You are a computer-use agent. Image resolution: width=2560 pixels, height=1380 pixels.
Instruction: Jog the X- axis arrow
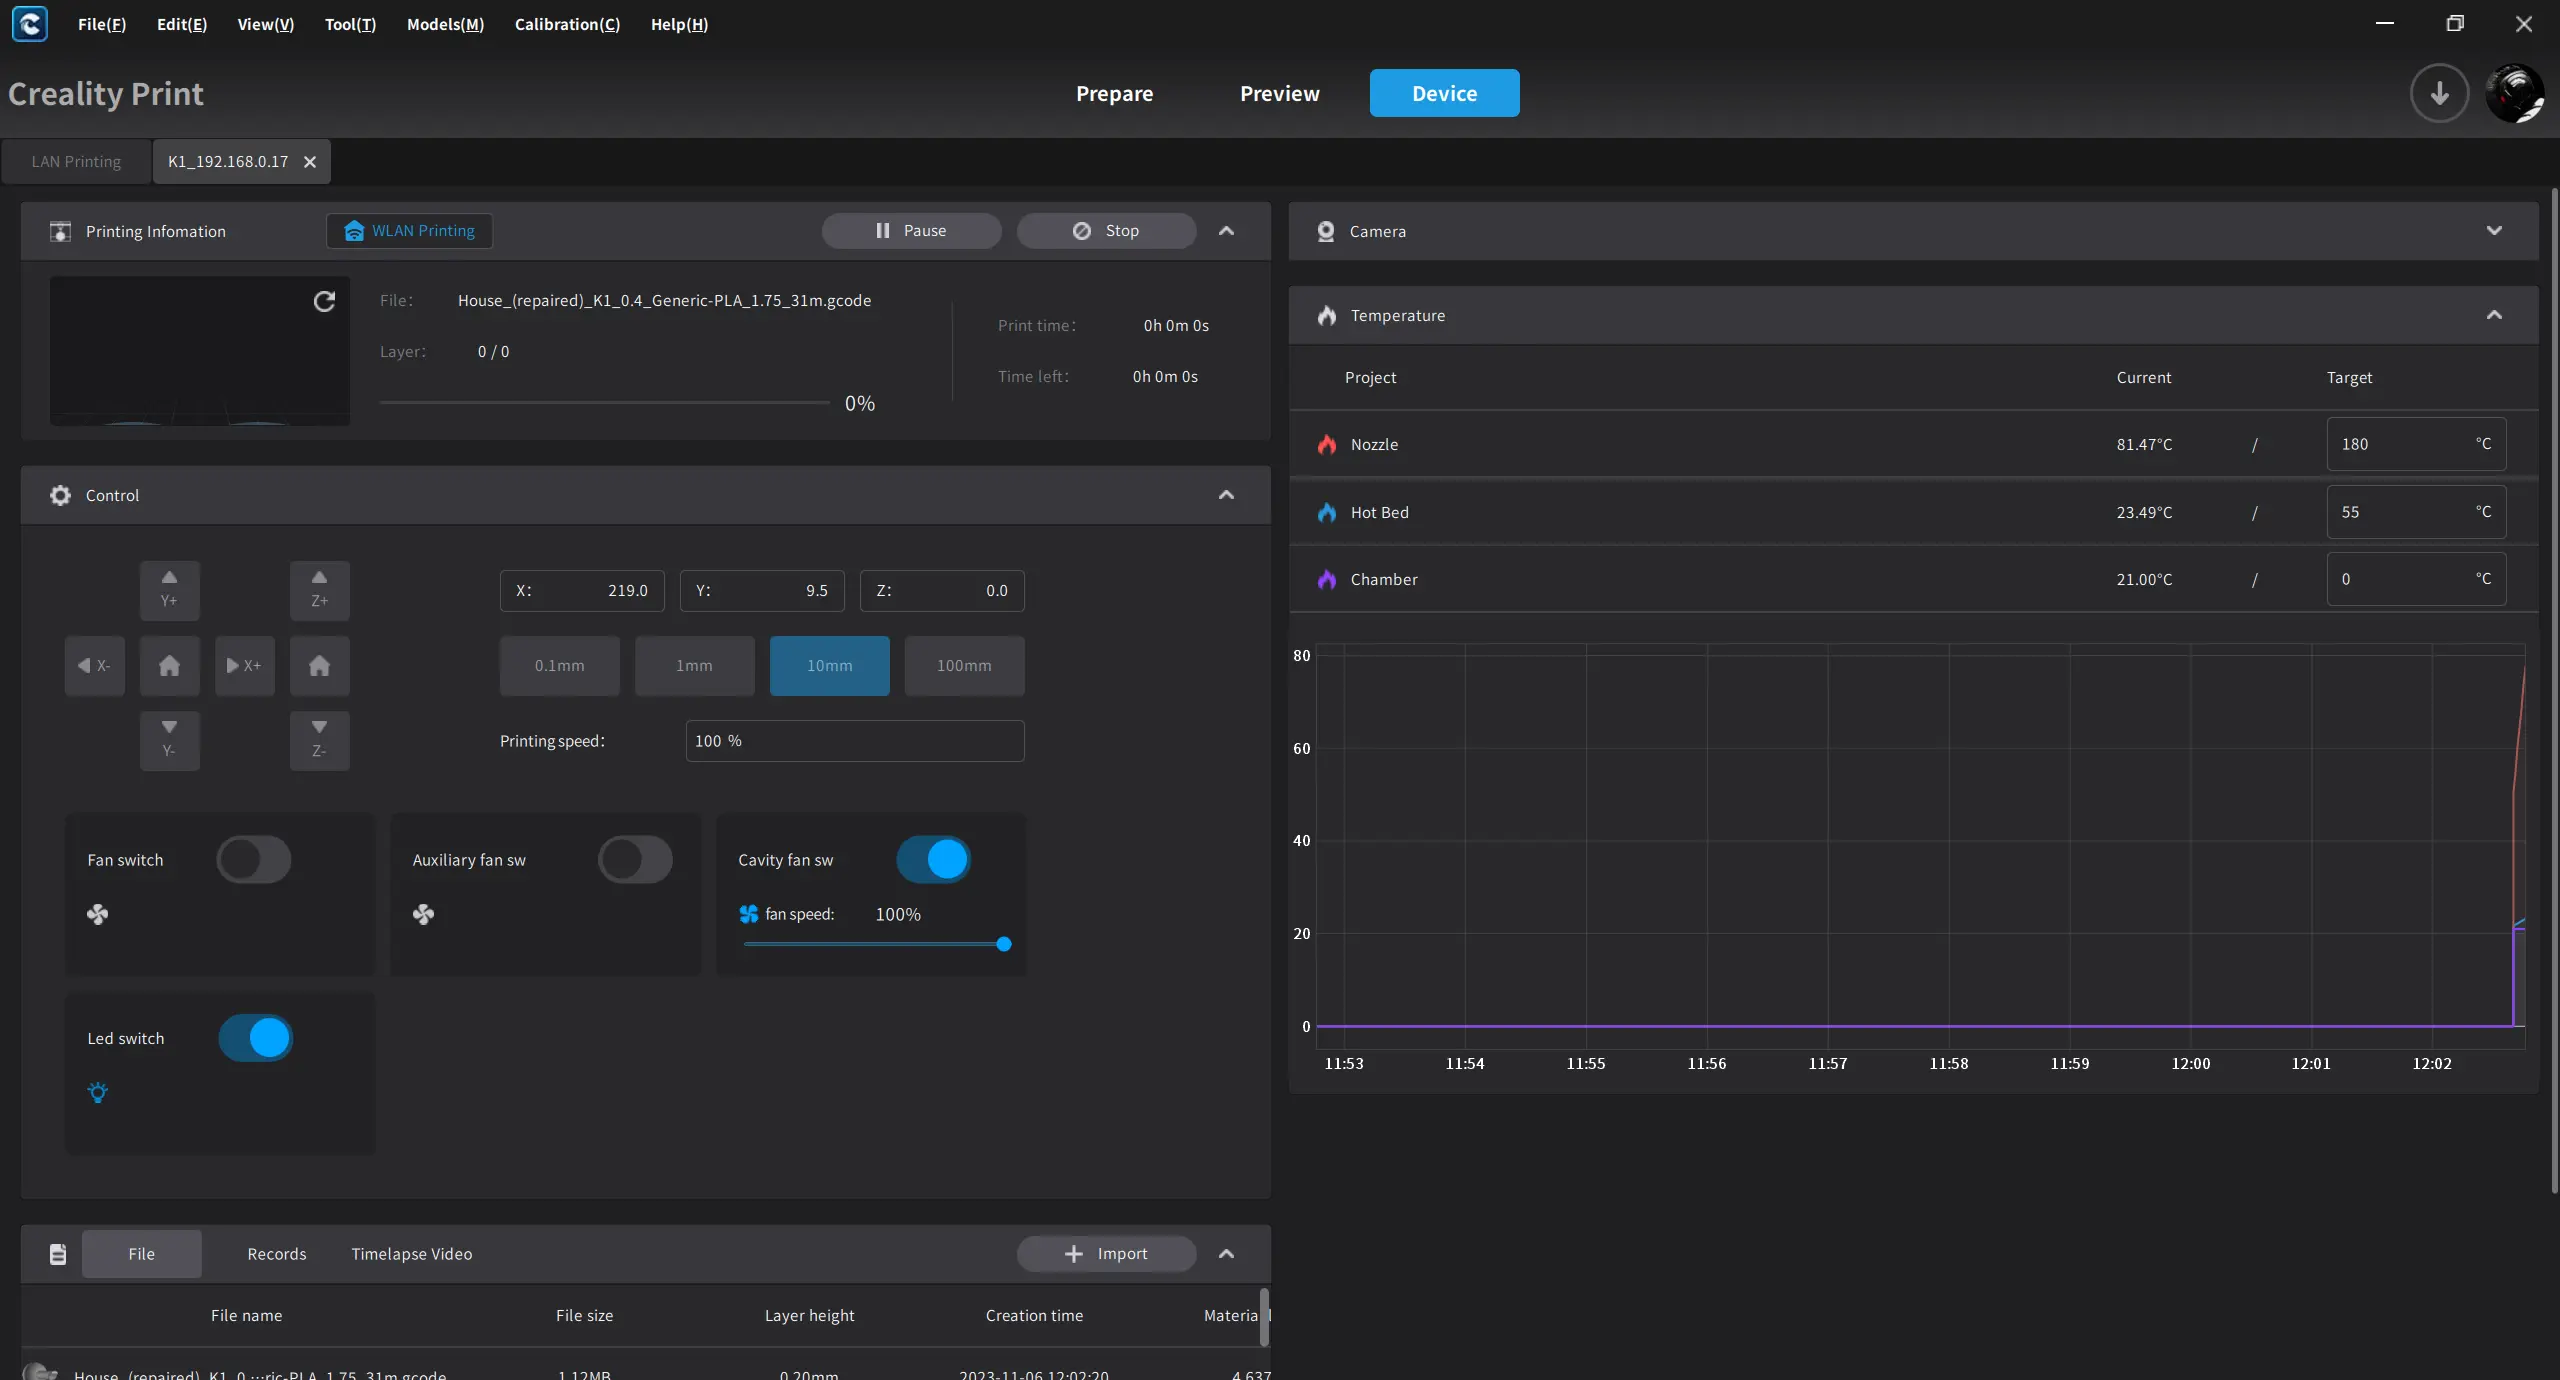[94, 665]
